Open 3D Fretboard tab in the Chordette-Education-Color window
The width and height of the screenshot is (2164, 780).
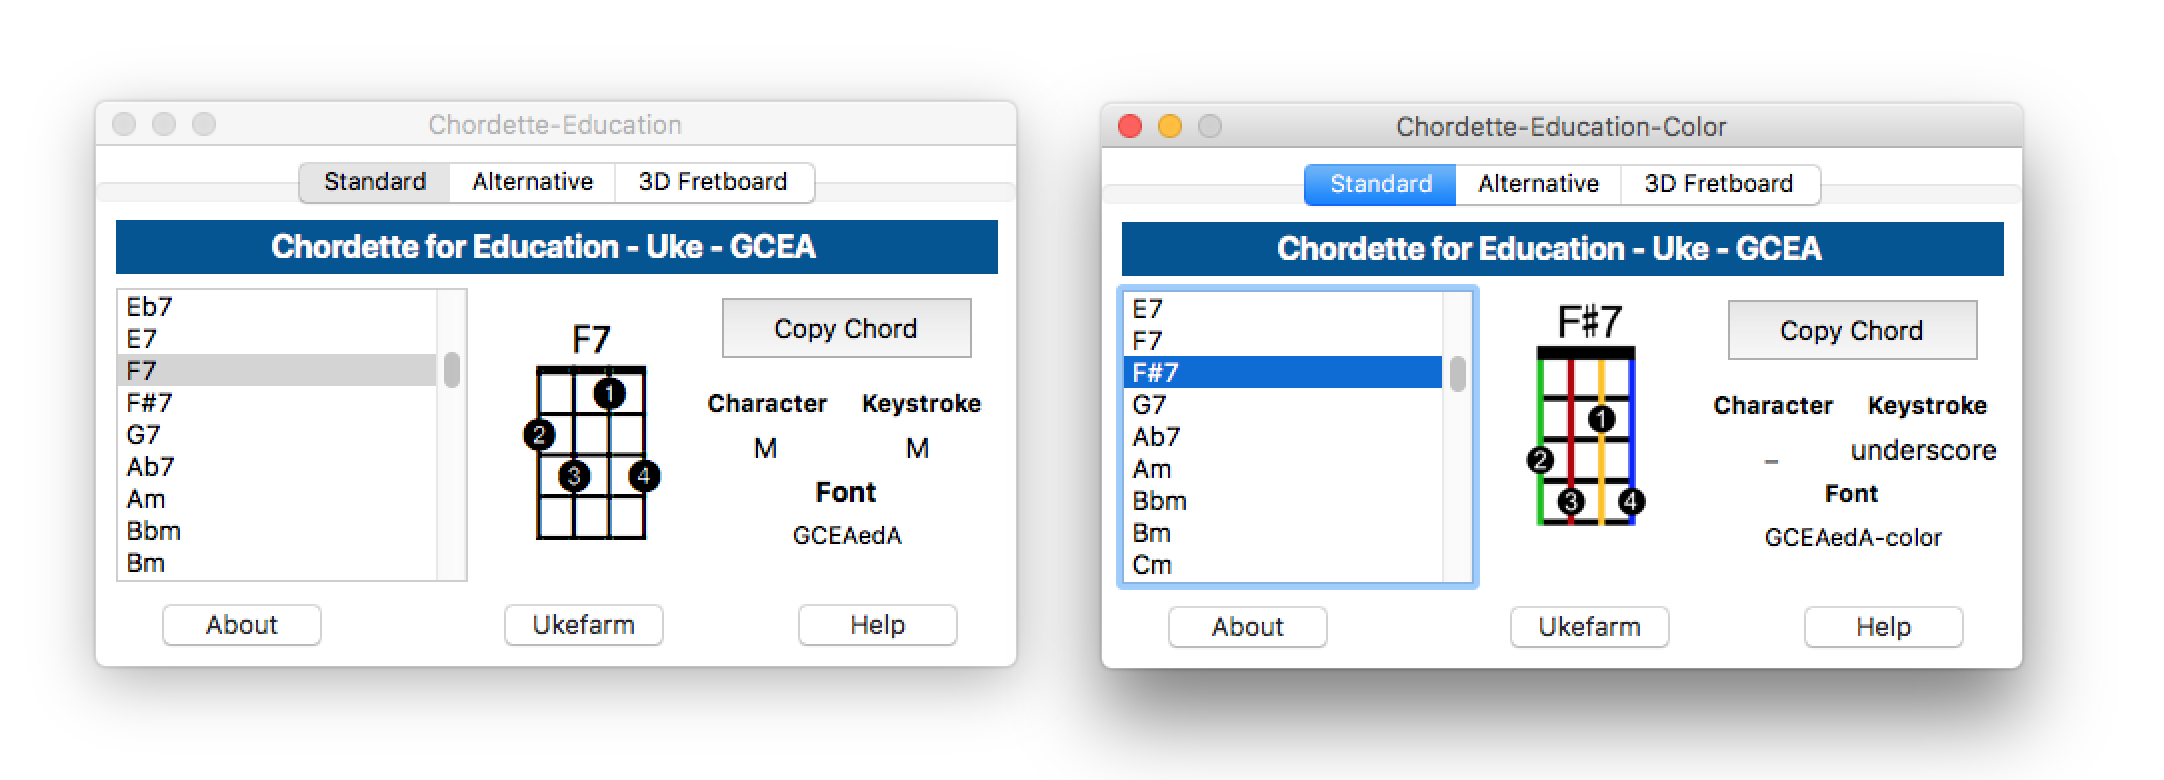pyautogui.click(x=1718, y=184)
